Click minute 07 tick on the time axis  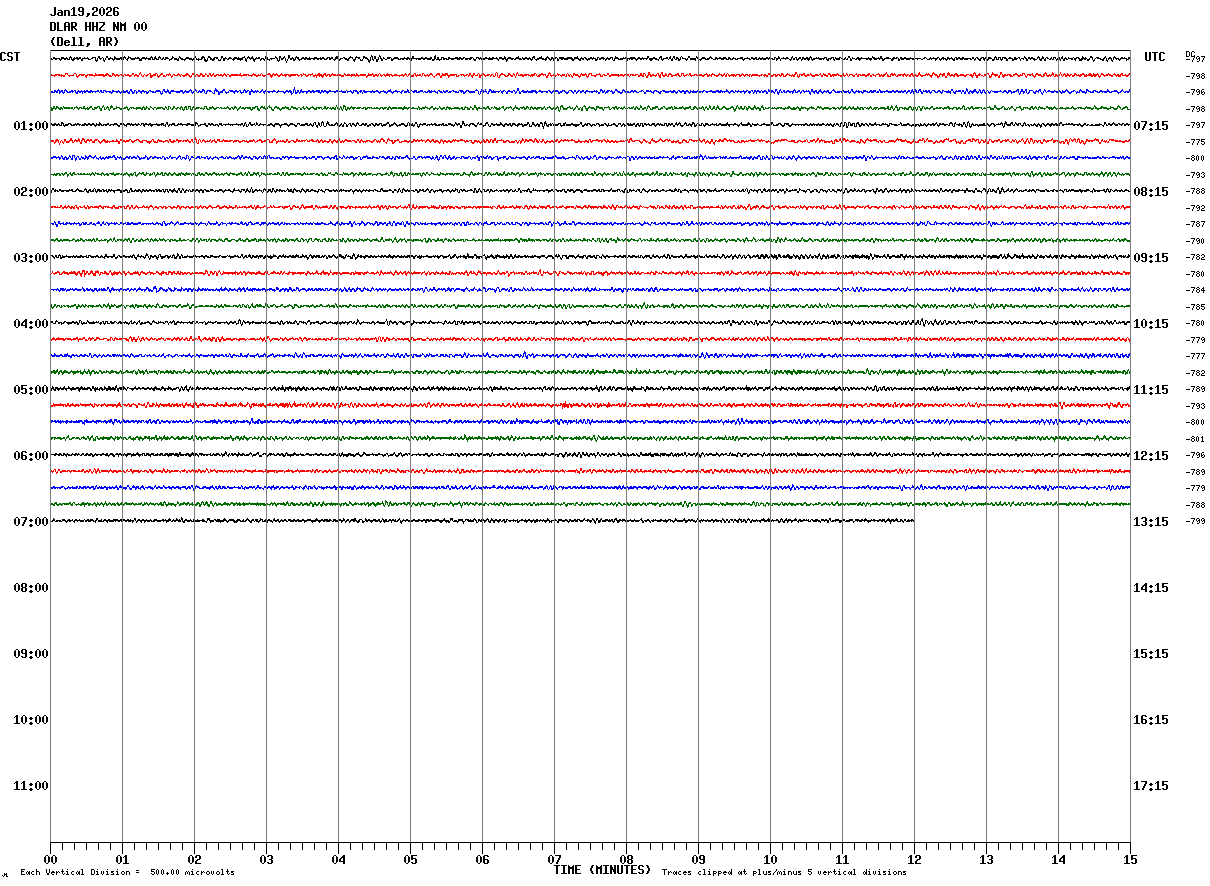coord(554,859)
